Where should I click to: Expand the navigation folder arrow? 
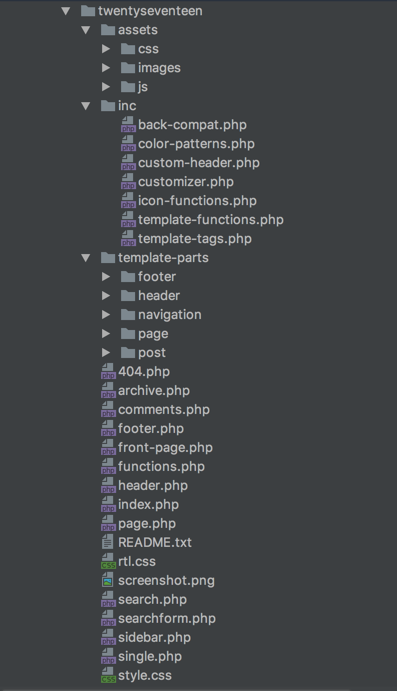click(106, 315)
